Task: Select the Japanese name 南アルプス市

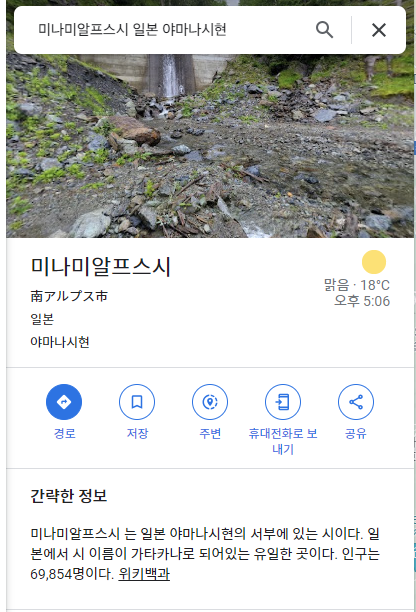Action: pos(69,296)
